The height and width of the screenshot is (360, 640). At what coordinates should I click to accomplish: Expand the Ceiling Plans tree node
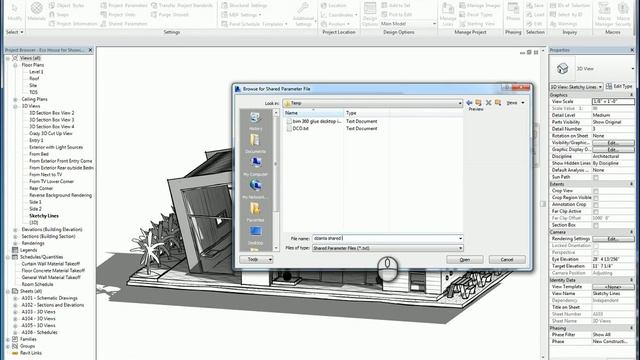15,99
